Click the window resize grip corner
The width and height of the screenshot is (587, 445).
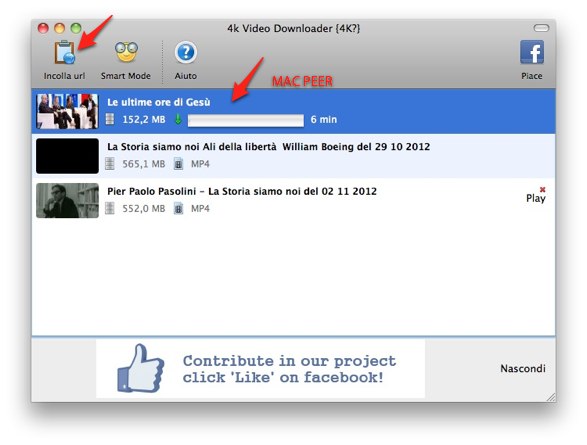tap(551, 397)
